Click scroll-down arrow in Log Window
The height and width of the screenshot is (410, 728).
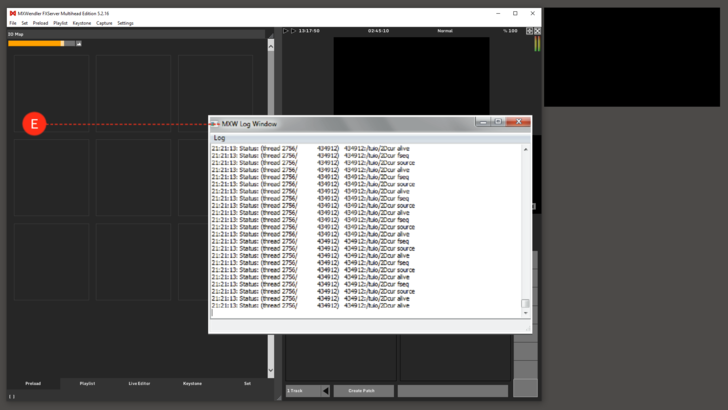point(526,313)
